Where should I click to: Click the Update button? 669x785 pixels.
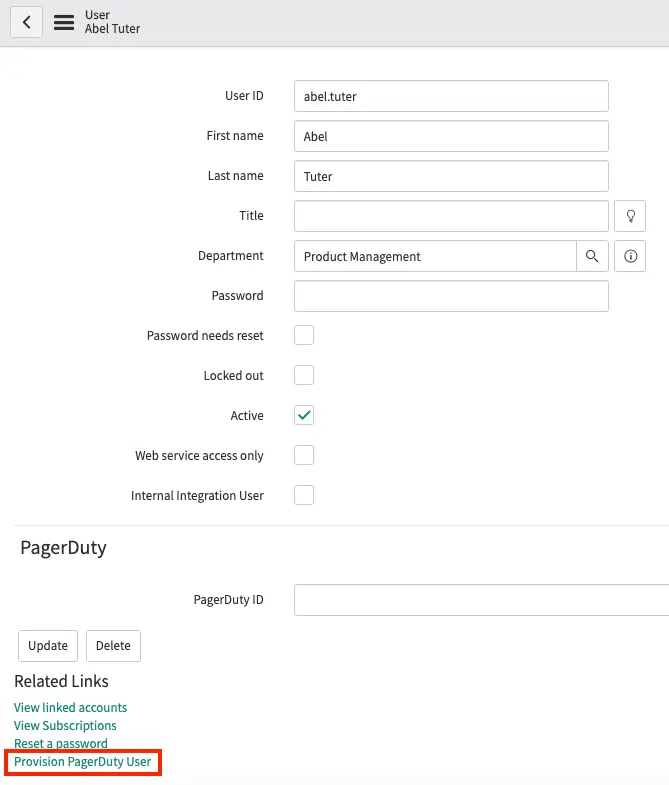click(x=47, y=646)
